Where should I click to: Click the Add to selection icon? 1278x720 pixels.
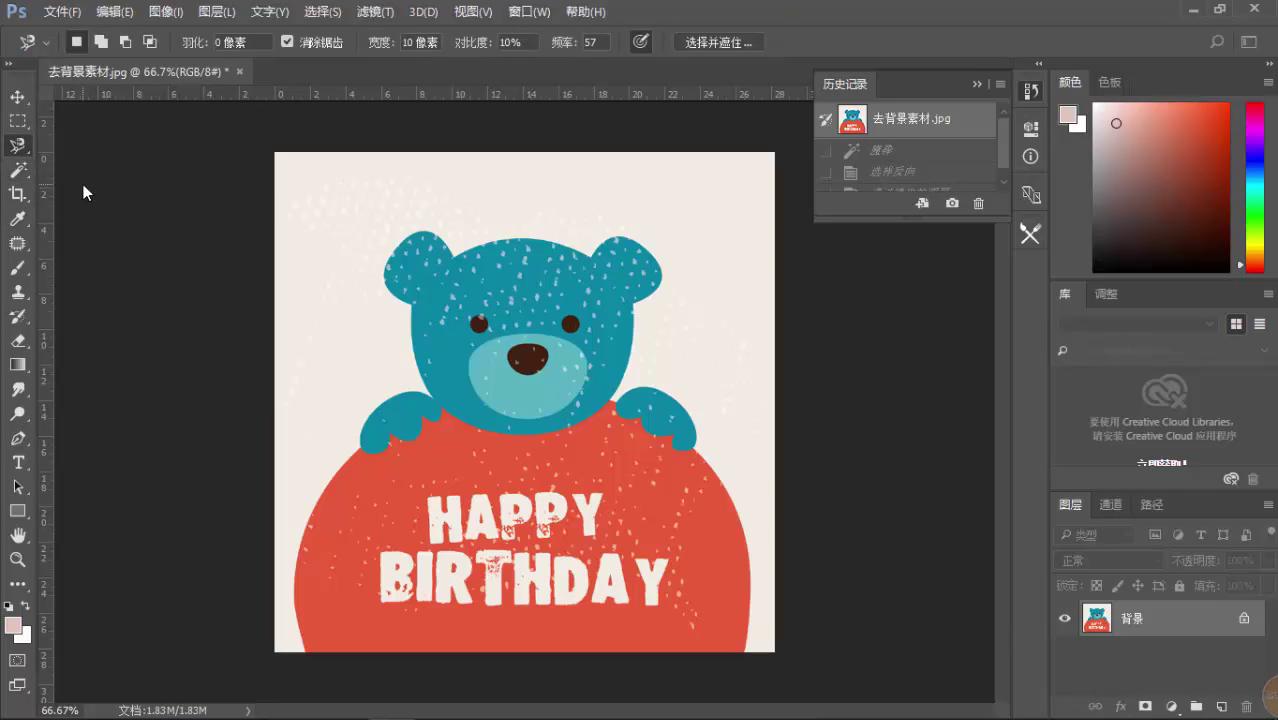click(101, 42)
